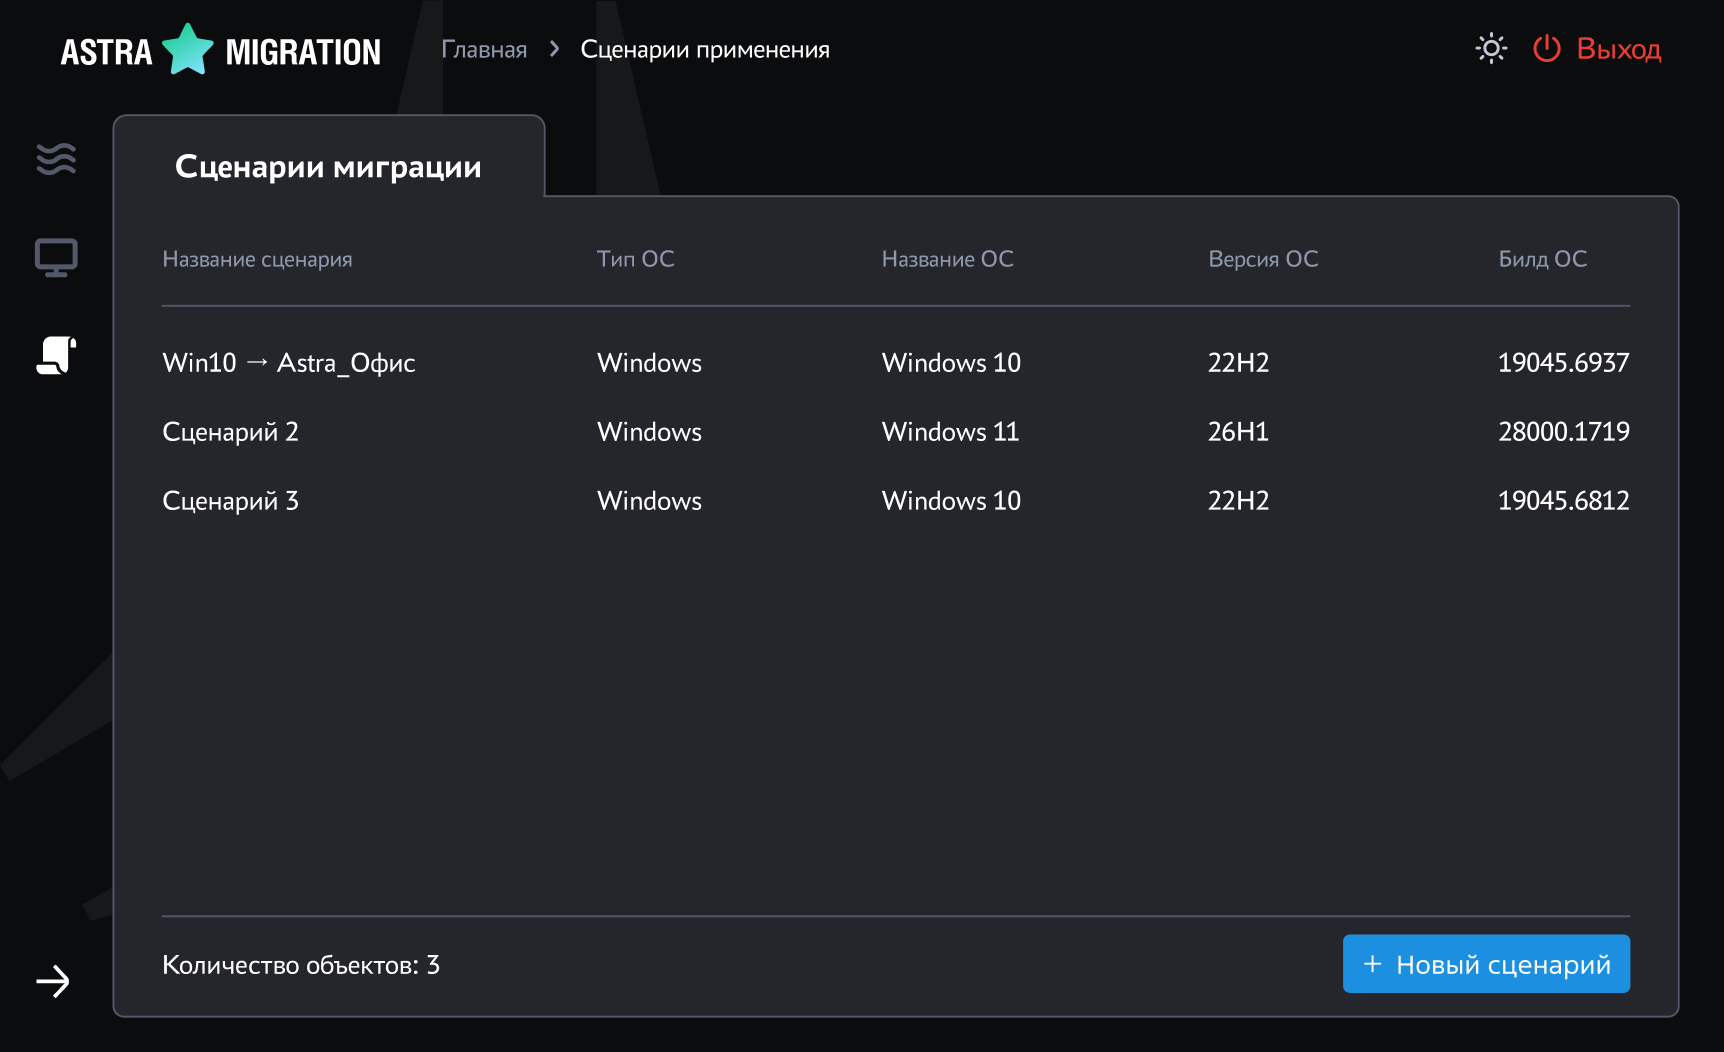The image size is (1724, 1052).
Task: Sort by Версия ОС column header
Action: (x=1263, y=259)
